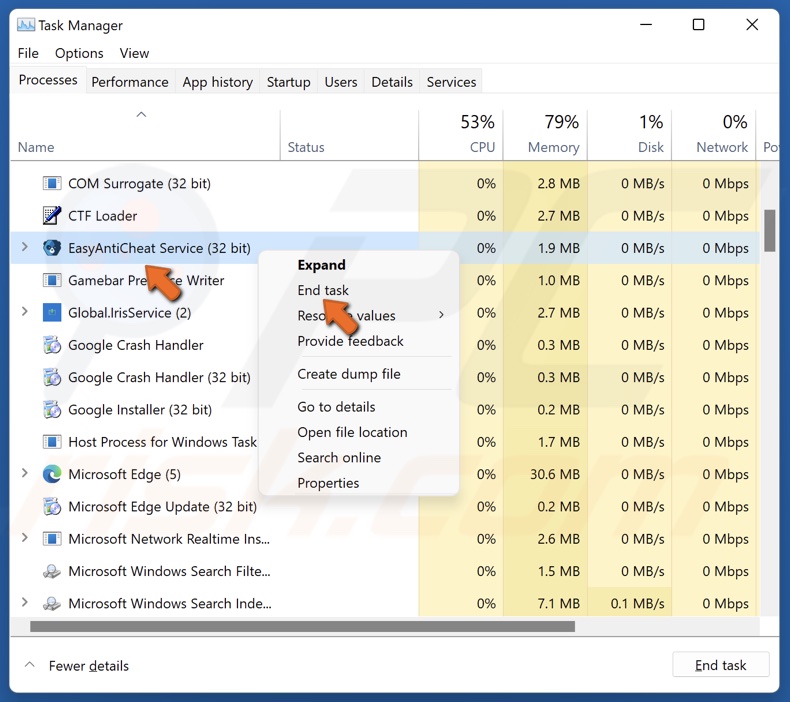Open the Options menu

tap(79, 53)
